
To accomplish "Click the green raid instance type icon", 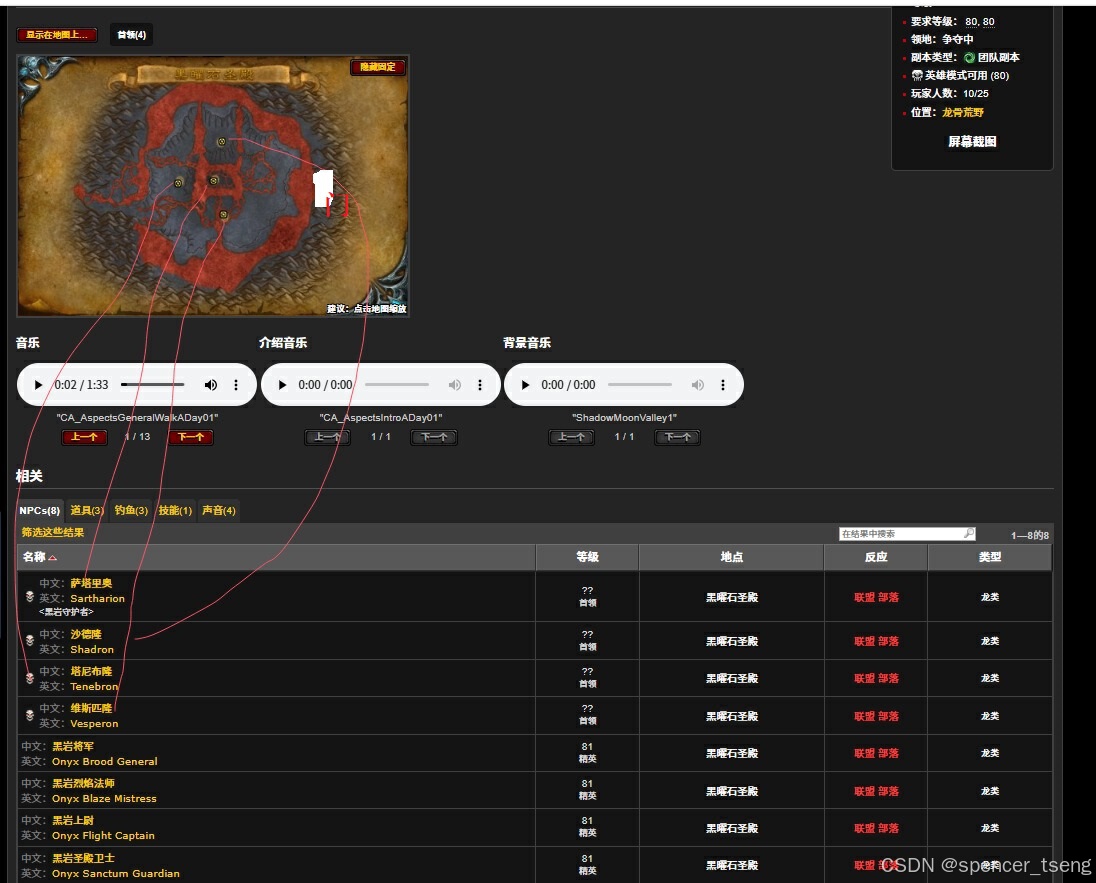I will tap(969, 57).
